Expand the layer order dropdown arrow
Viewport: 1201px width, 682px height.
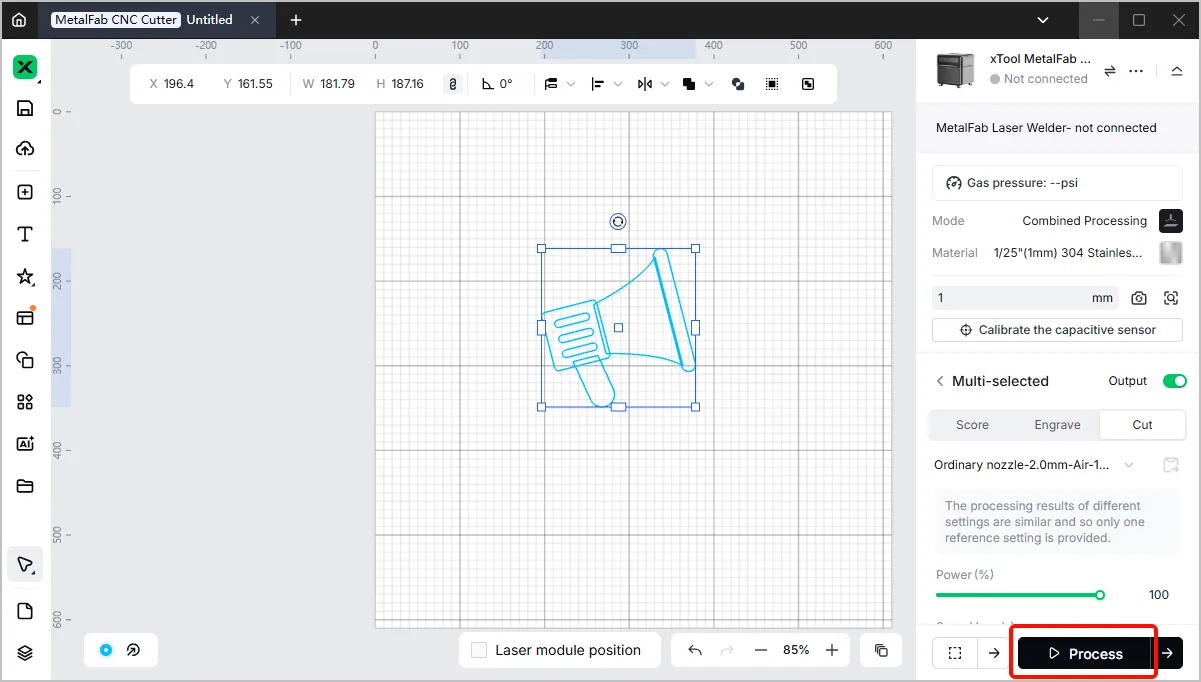(x=571, y=84)
